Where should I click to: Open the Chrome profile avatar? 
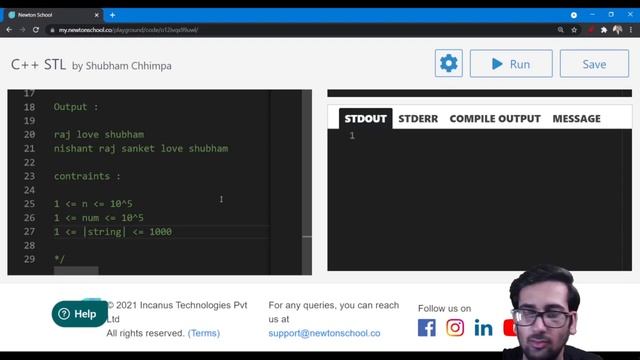coord(618,29)
